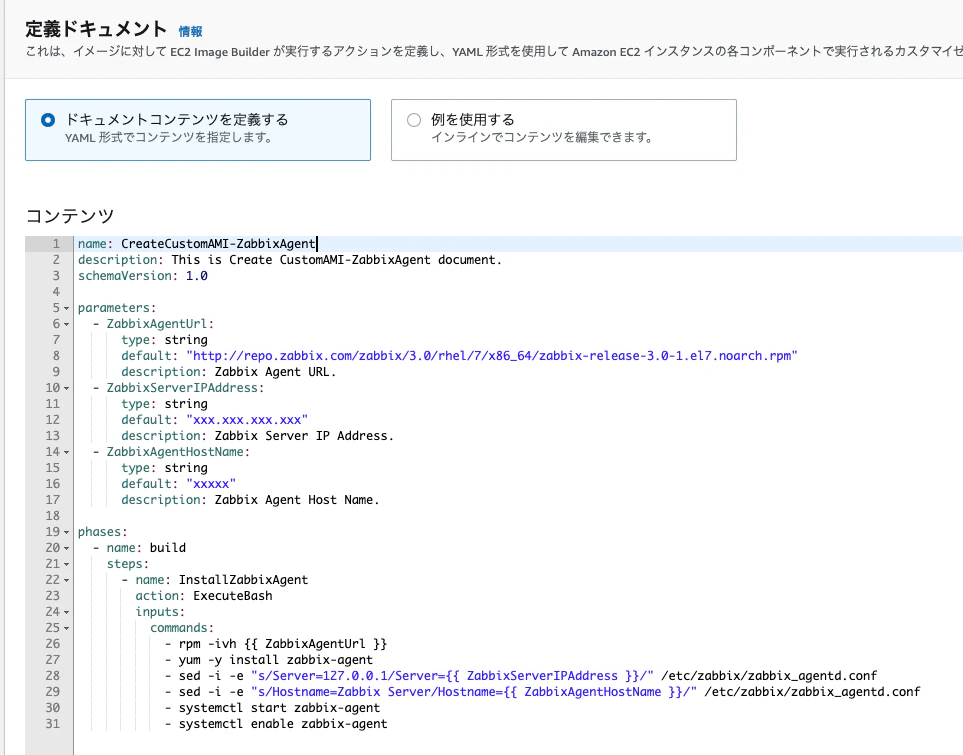Click the 'schemaVersion' key in the editor
The image size is (963, 755).
[124, 276]
